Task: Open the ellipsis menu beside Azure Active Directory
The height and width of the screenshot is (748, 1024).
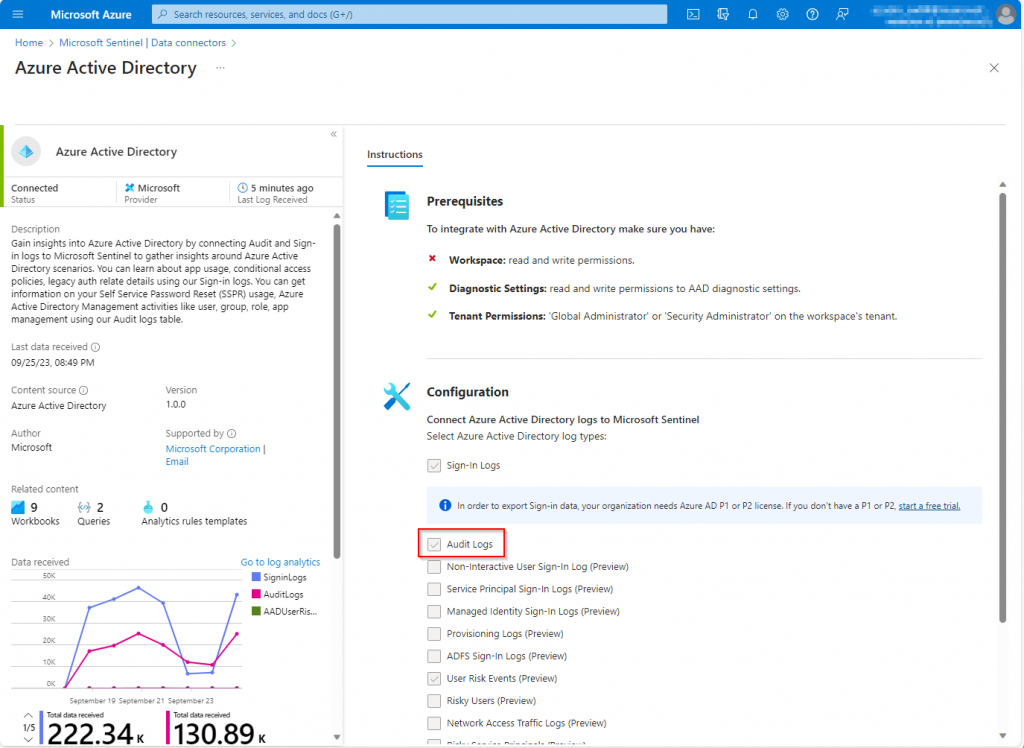Action: tap(220, 68)
